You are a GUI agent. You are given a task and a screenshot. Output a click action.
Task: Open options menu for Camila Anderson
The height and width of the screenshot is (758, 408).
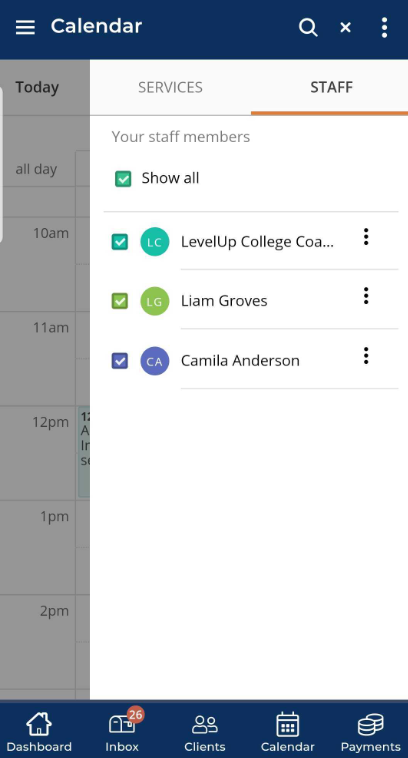(366, 356)
